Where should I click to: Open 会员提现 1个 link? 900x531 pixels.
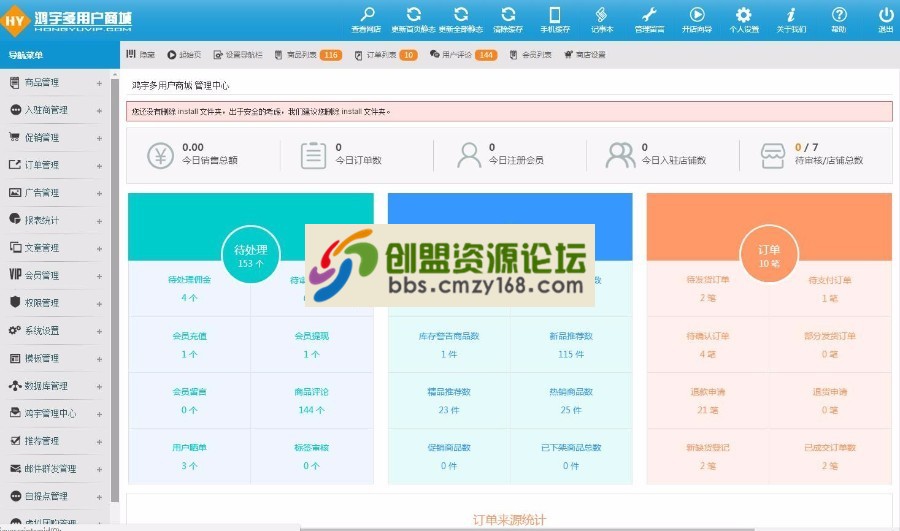[312, 344]
